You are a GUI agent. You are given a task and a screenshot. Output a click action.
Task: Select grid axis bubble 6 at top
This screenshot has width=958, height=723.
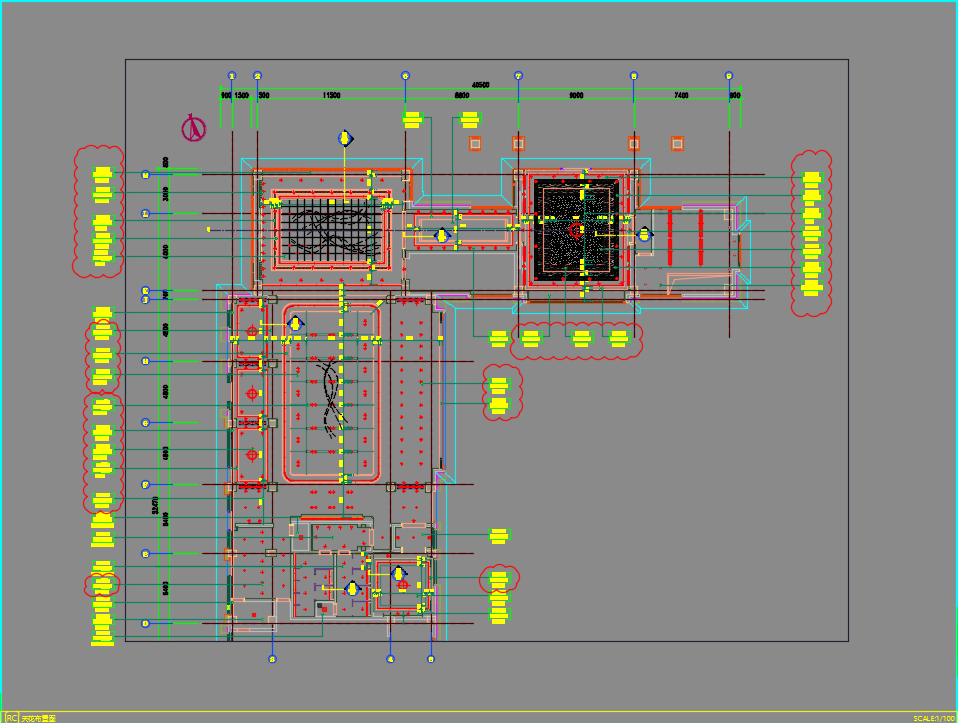(x=405, y=76)
